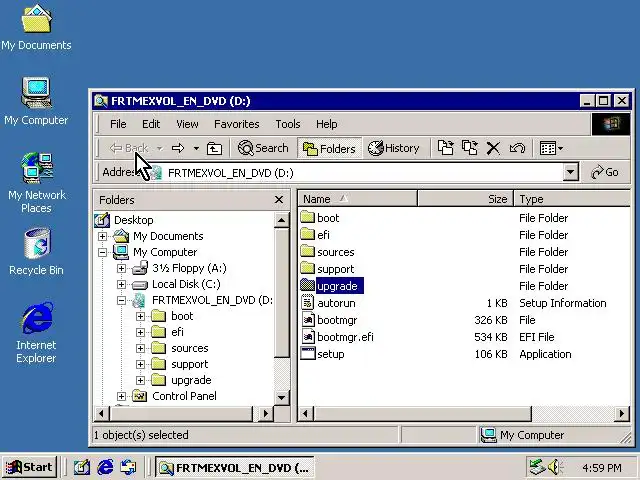Screen dimensions: 640x480
Task: Select the bootmgr file
Action: click(x=337, y=320)
